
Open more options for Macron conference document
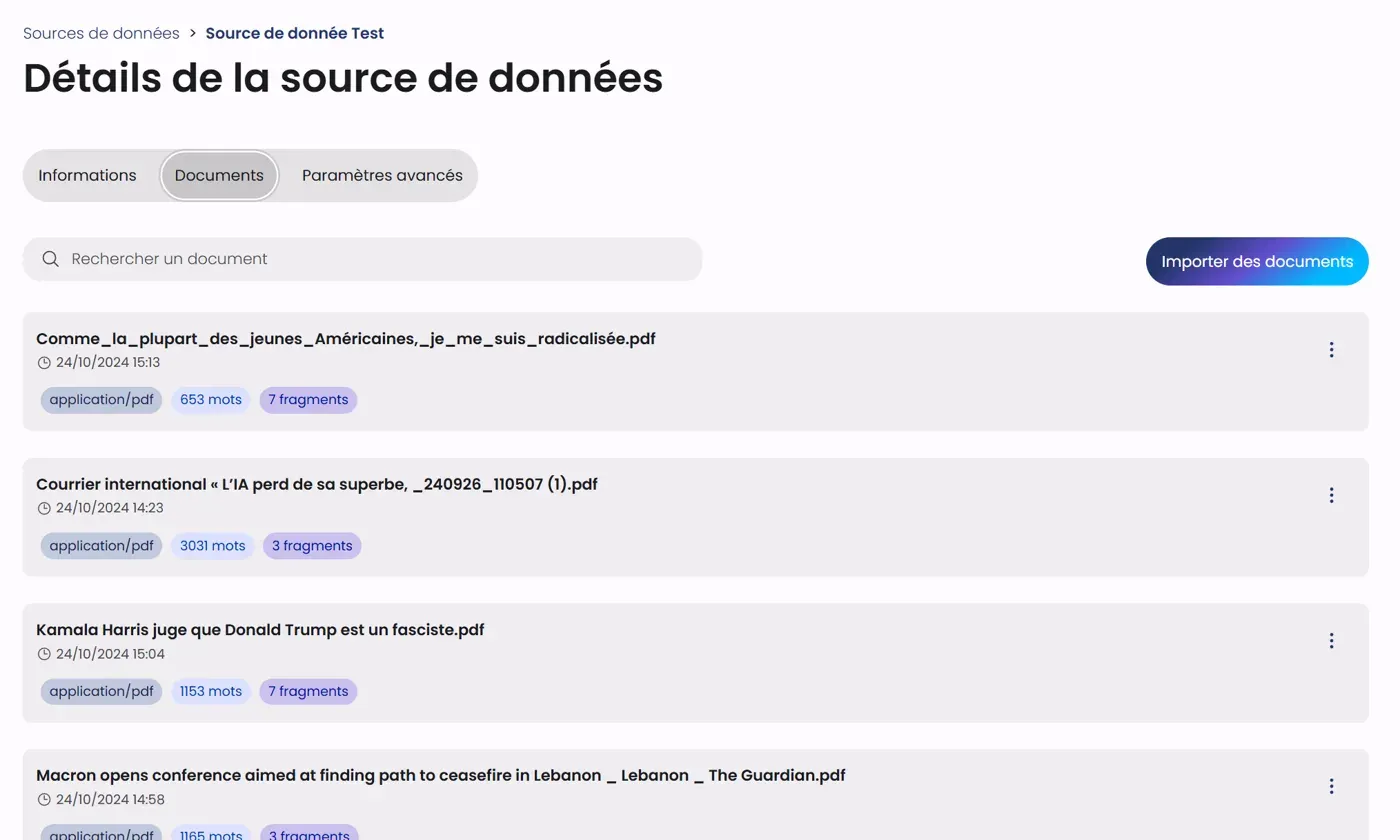tap(1331, 787)
